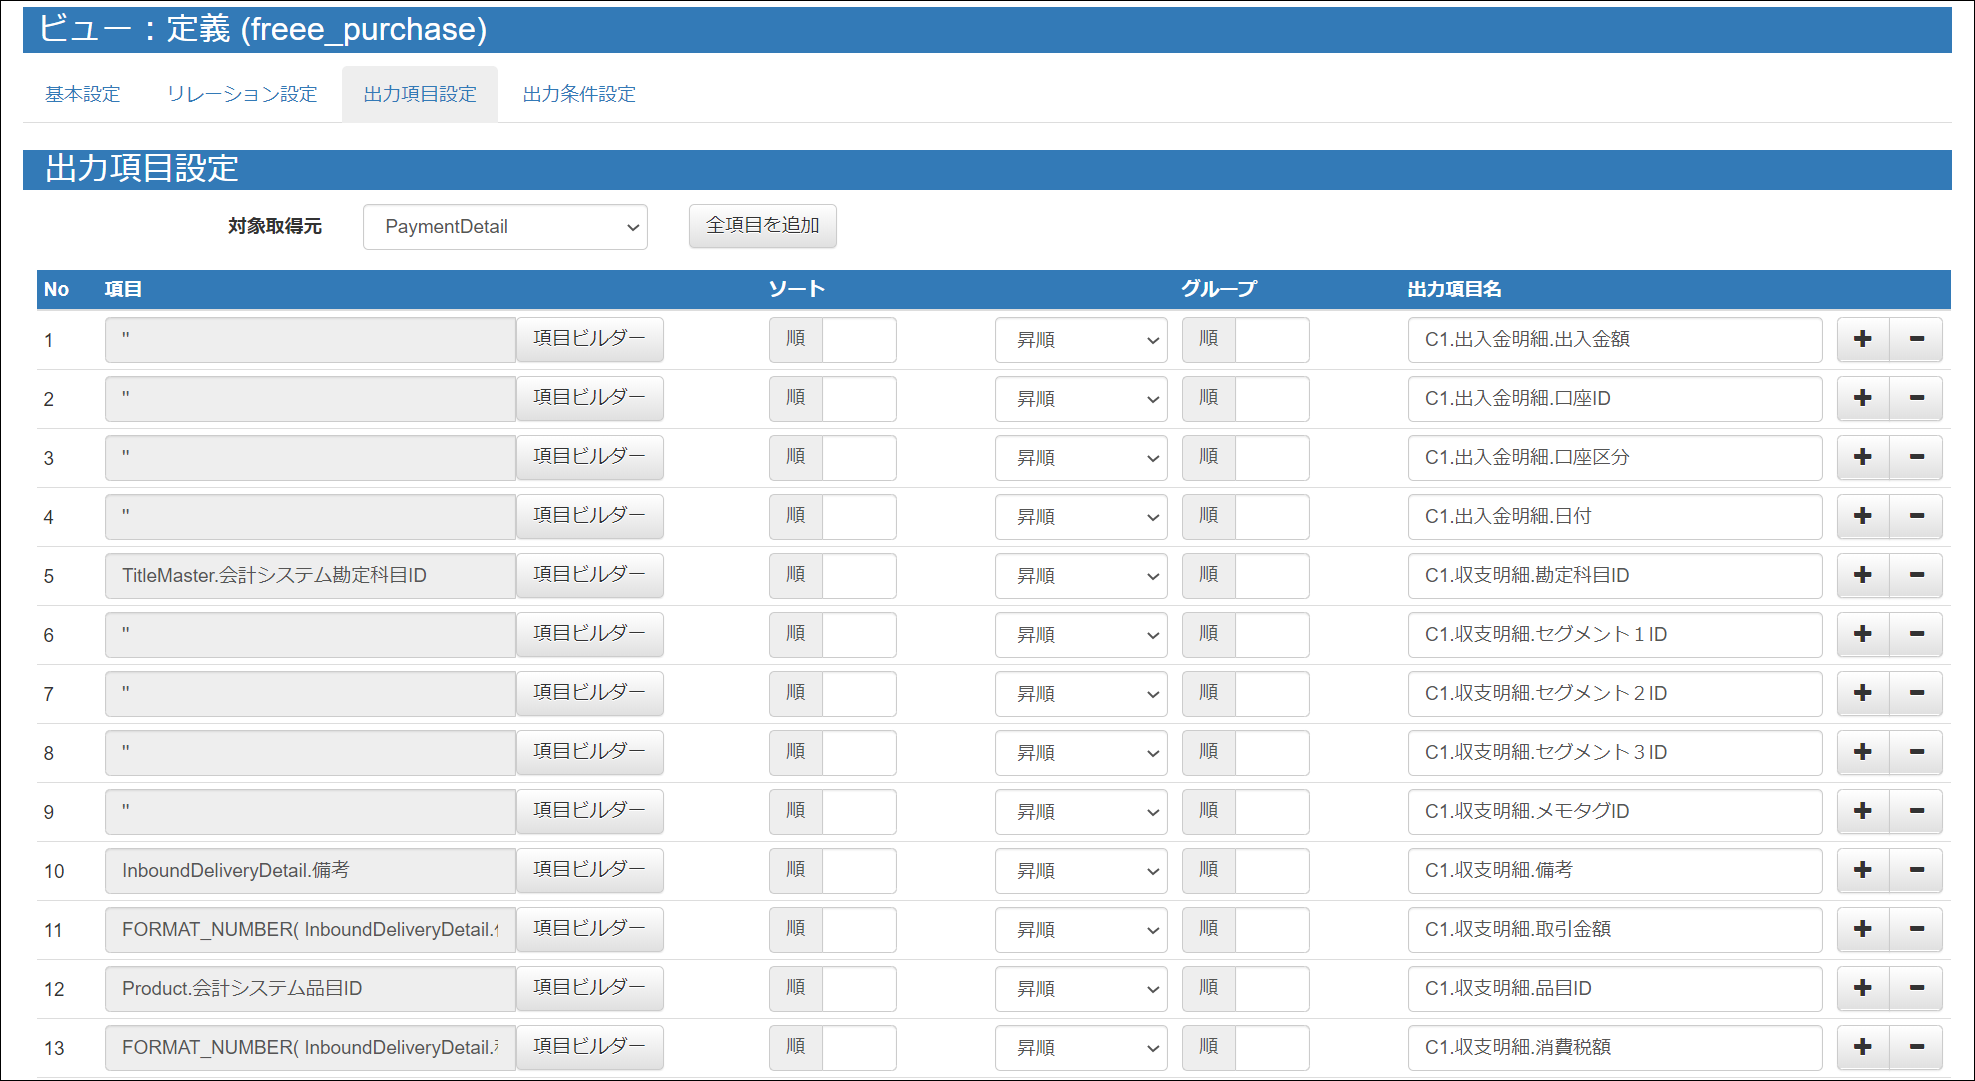The width and height of the screenshot is (1975, 1081).
Task: Click 全項目を追加 button
Action: click(762, 226)
